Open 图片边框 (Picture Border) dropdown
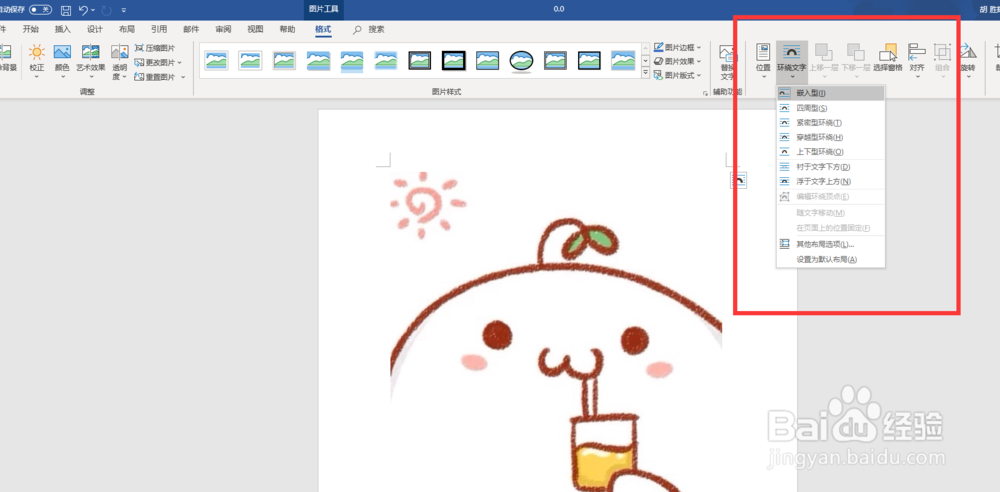The width and height of the screenshot is (1000, 492). click(x=677, y=47)
